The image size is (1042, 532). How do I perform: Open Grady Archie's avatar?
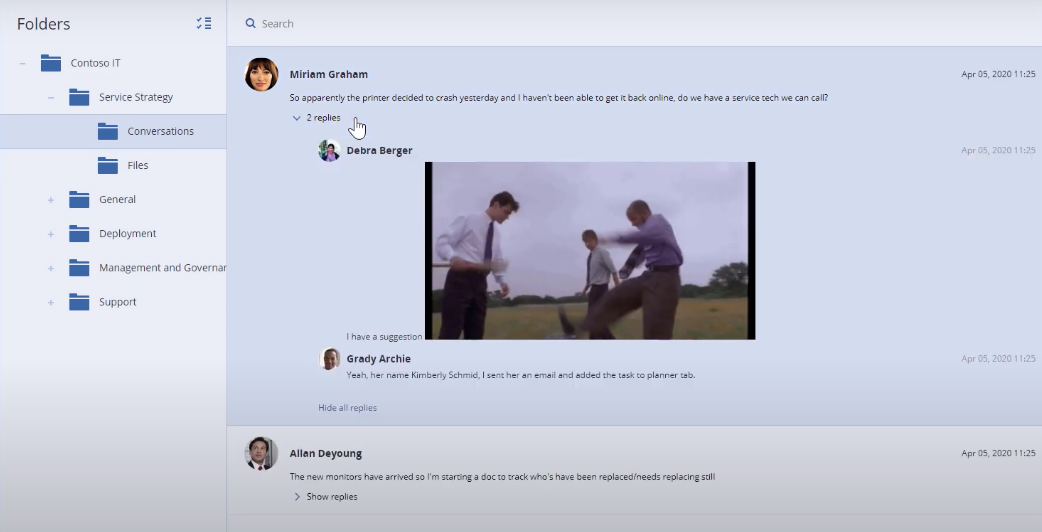click(x=330, y=359)
